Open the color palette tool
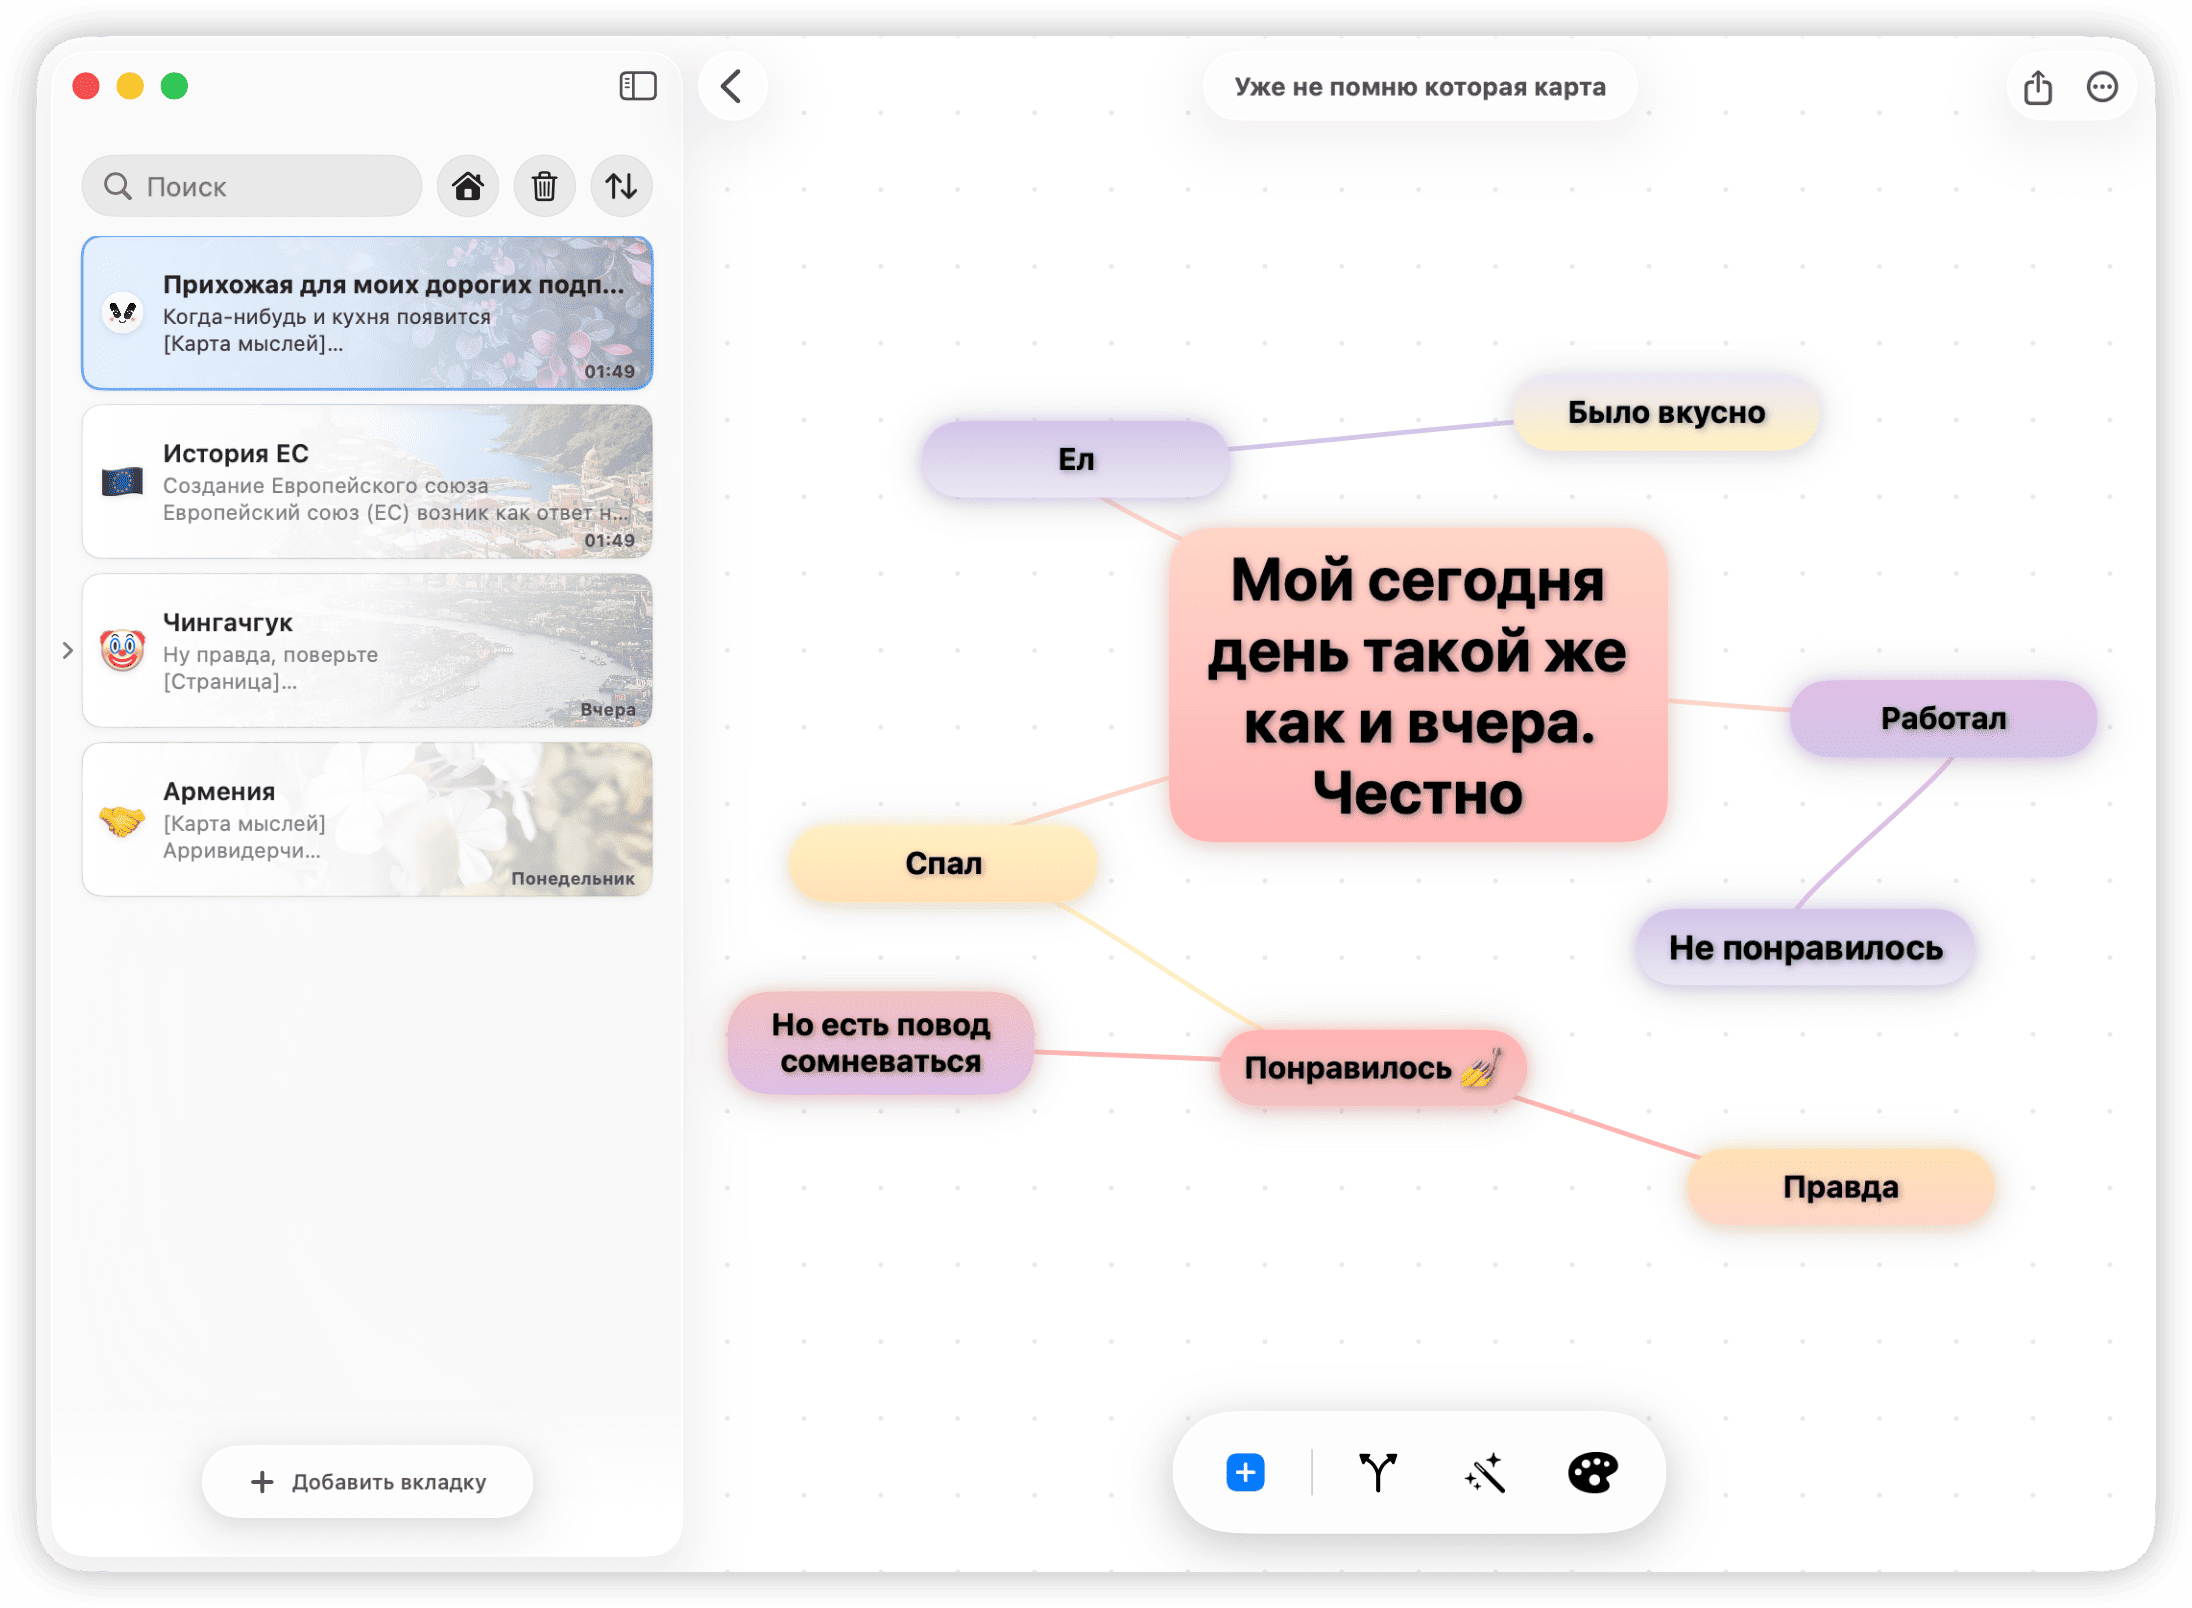Screen dimensions: 2192x1608 coord(1592,1471)
